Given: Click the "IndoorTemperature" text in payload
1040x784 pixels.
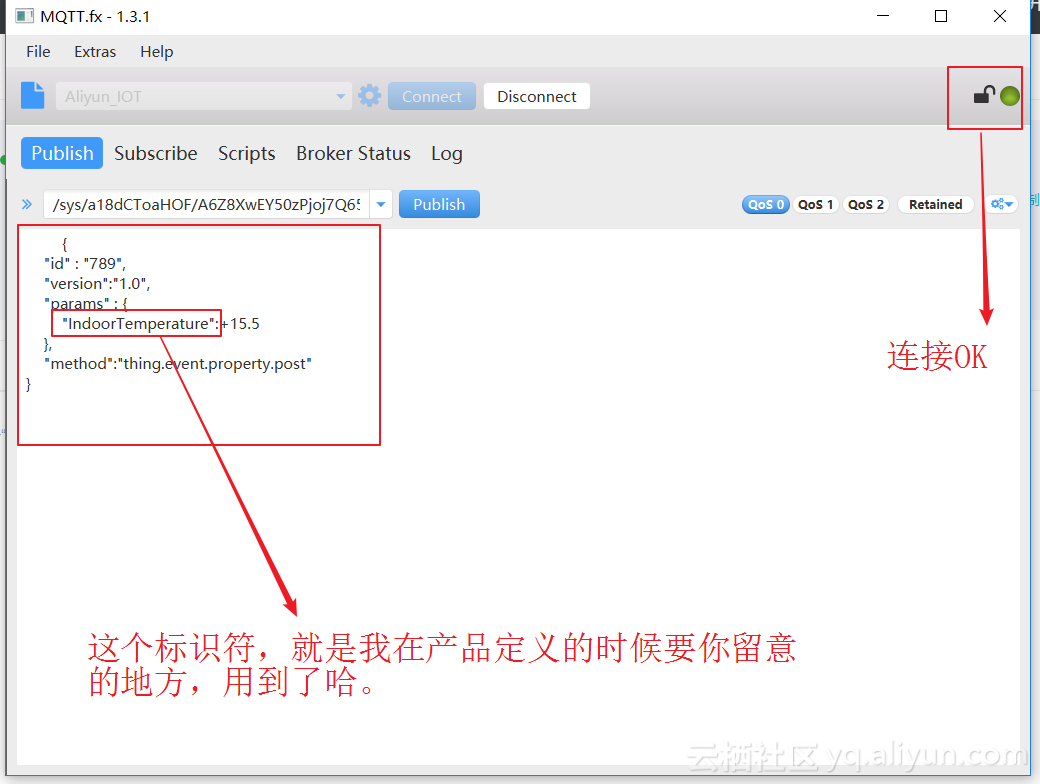Looking at the screenshot, I should click(x=139, y=324).
